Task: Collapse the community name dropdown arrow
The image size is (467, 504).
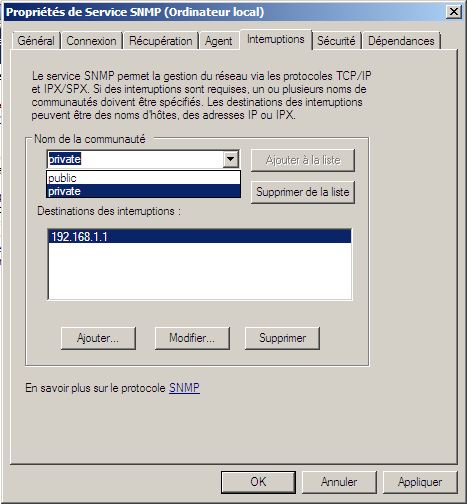Action: coord(231,159)
